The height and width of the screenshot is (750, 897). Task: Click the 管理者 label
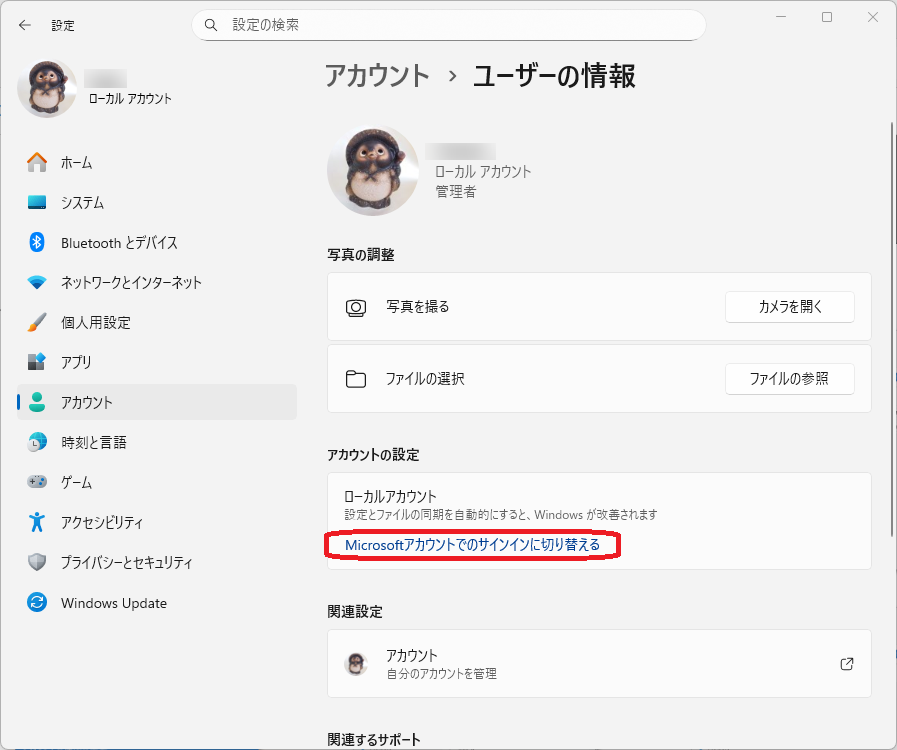click(455, 192)
